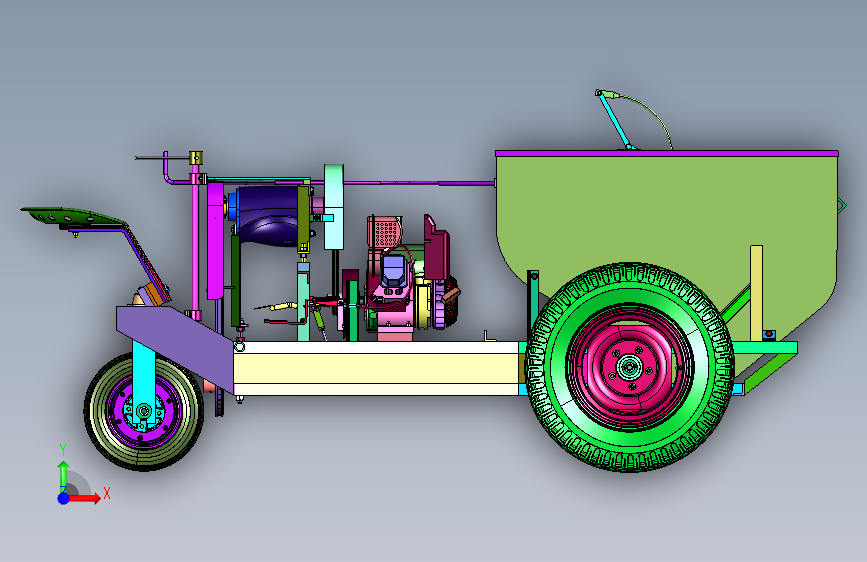Viewport: 867px width, 562px height.
Task: Click the red X axis arrow of triad
Action: point(83,498)
